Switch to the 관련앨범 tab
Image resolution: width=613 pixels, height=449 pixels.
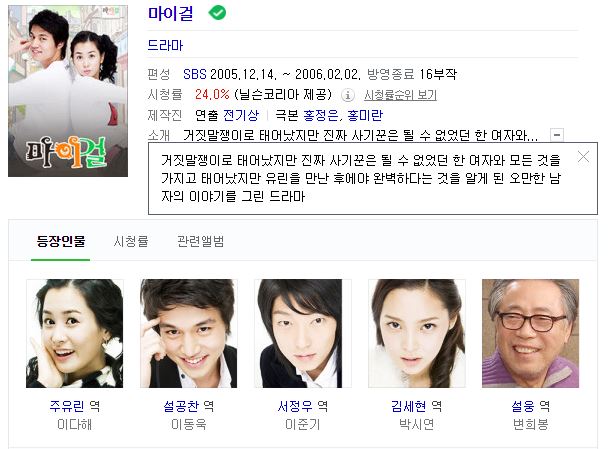(x=201, y=241)
